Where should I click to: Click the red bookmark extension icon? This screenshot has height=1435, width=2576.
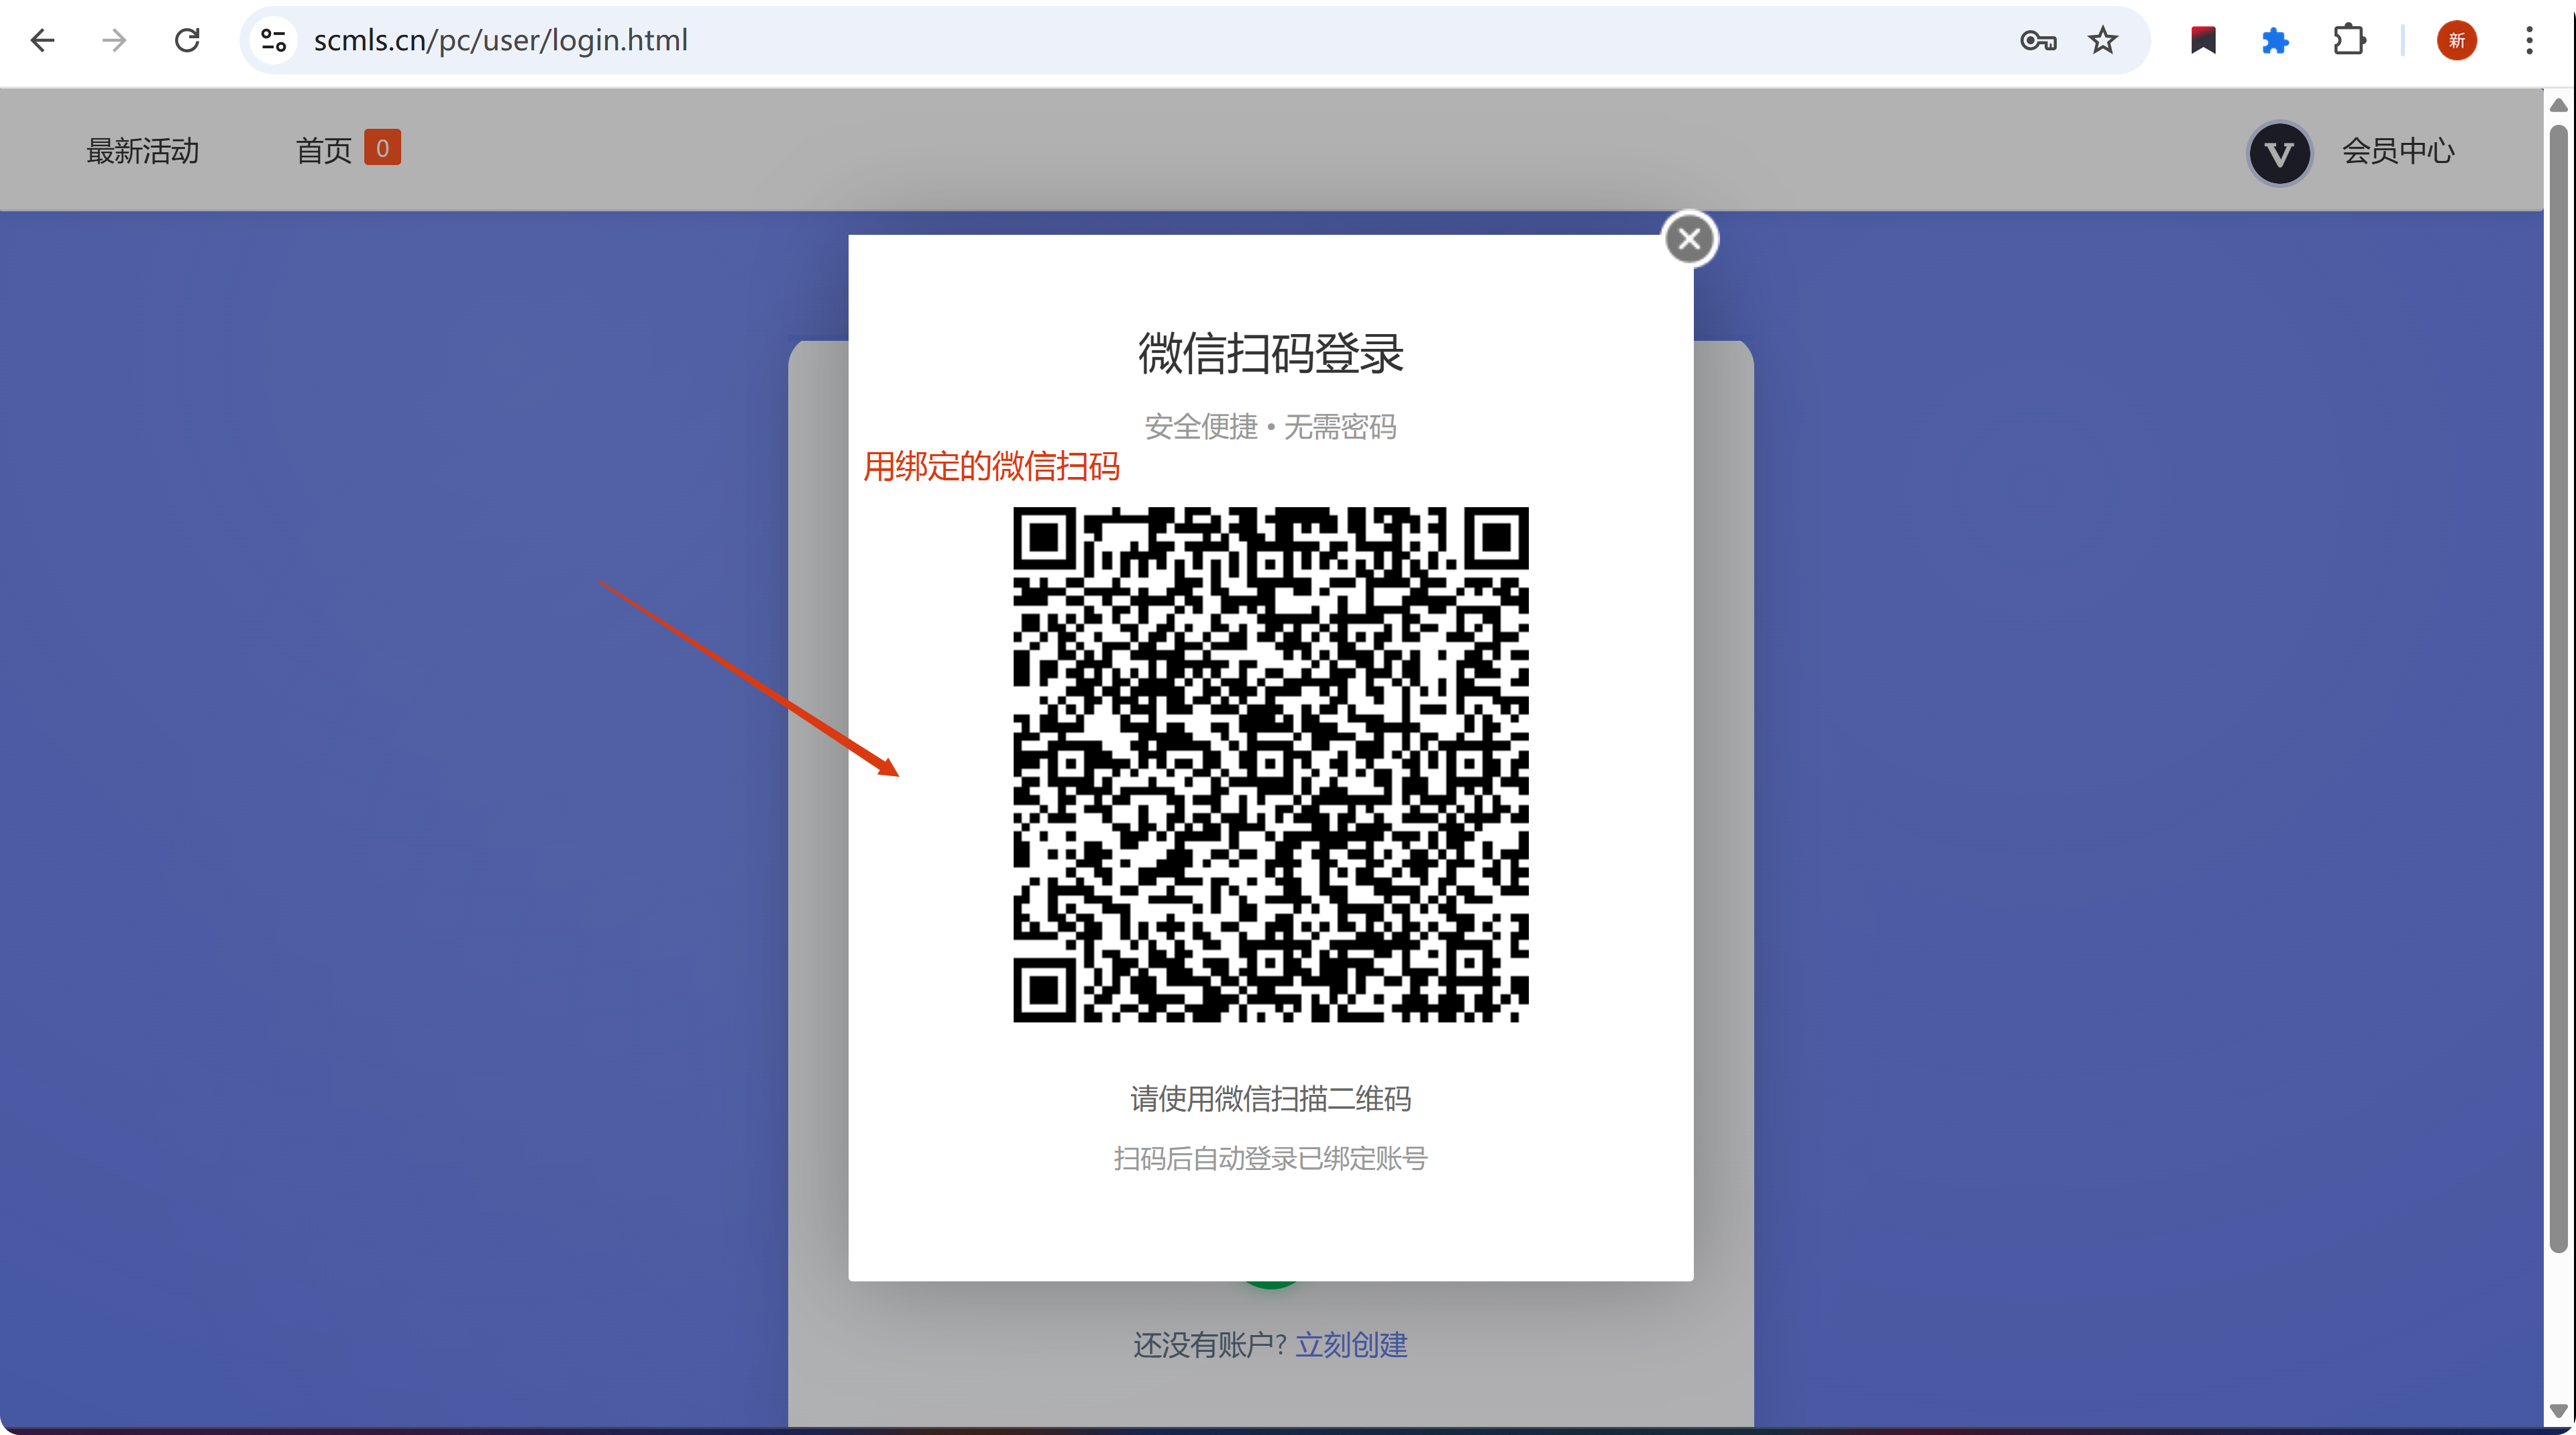pyautogui.click(x=2203, y=40)
